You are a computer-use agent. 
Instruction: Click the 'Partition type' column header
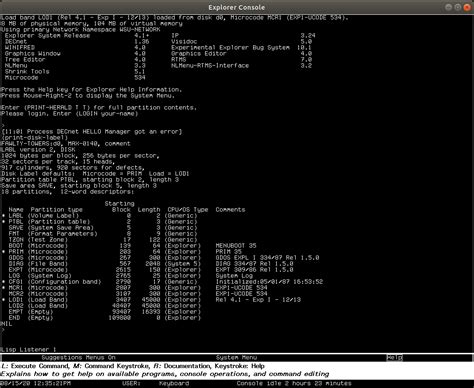(x=56, y=210)
